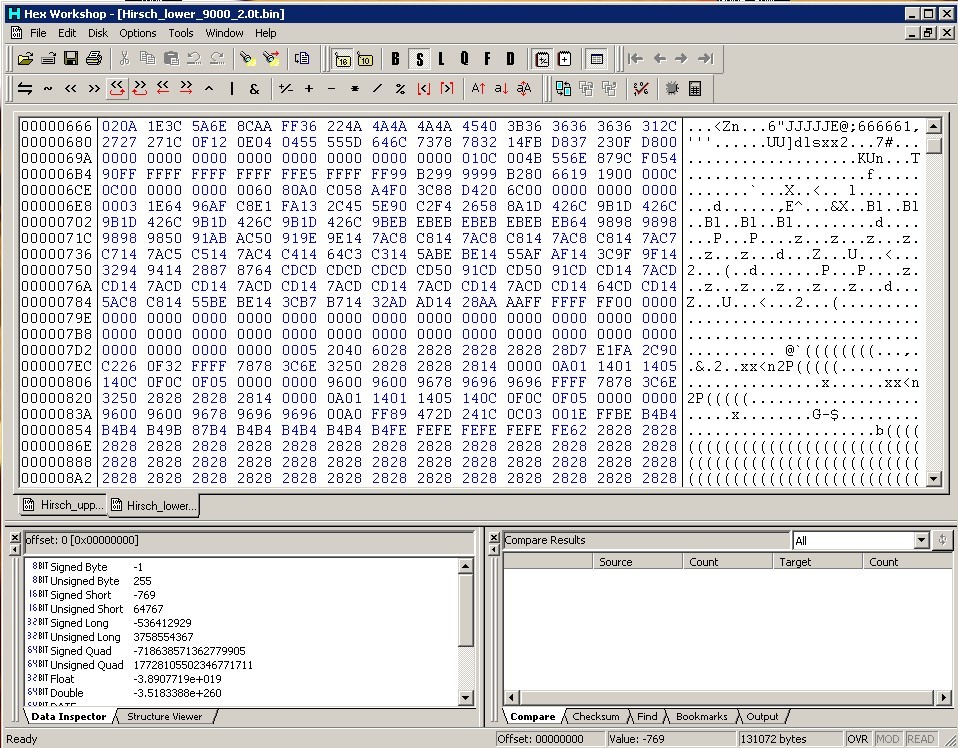Open the Disk menu
The image size is (958, 748).
coord(98,33)
